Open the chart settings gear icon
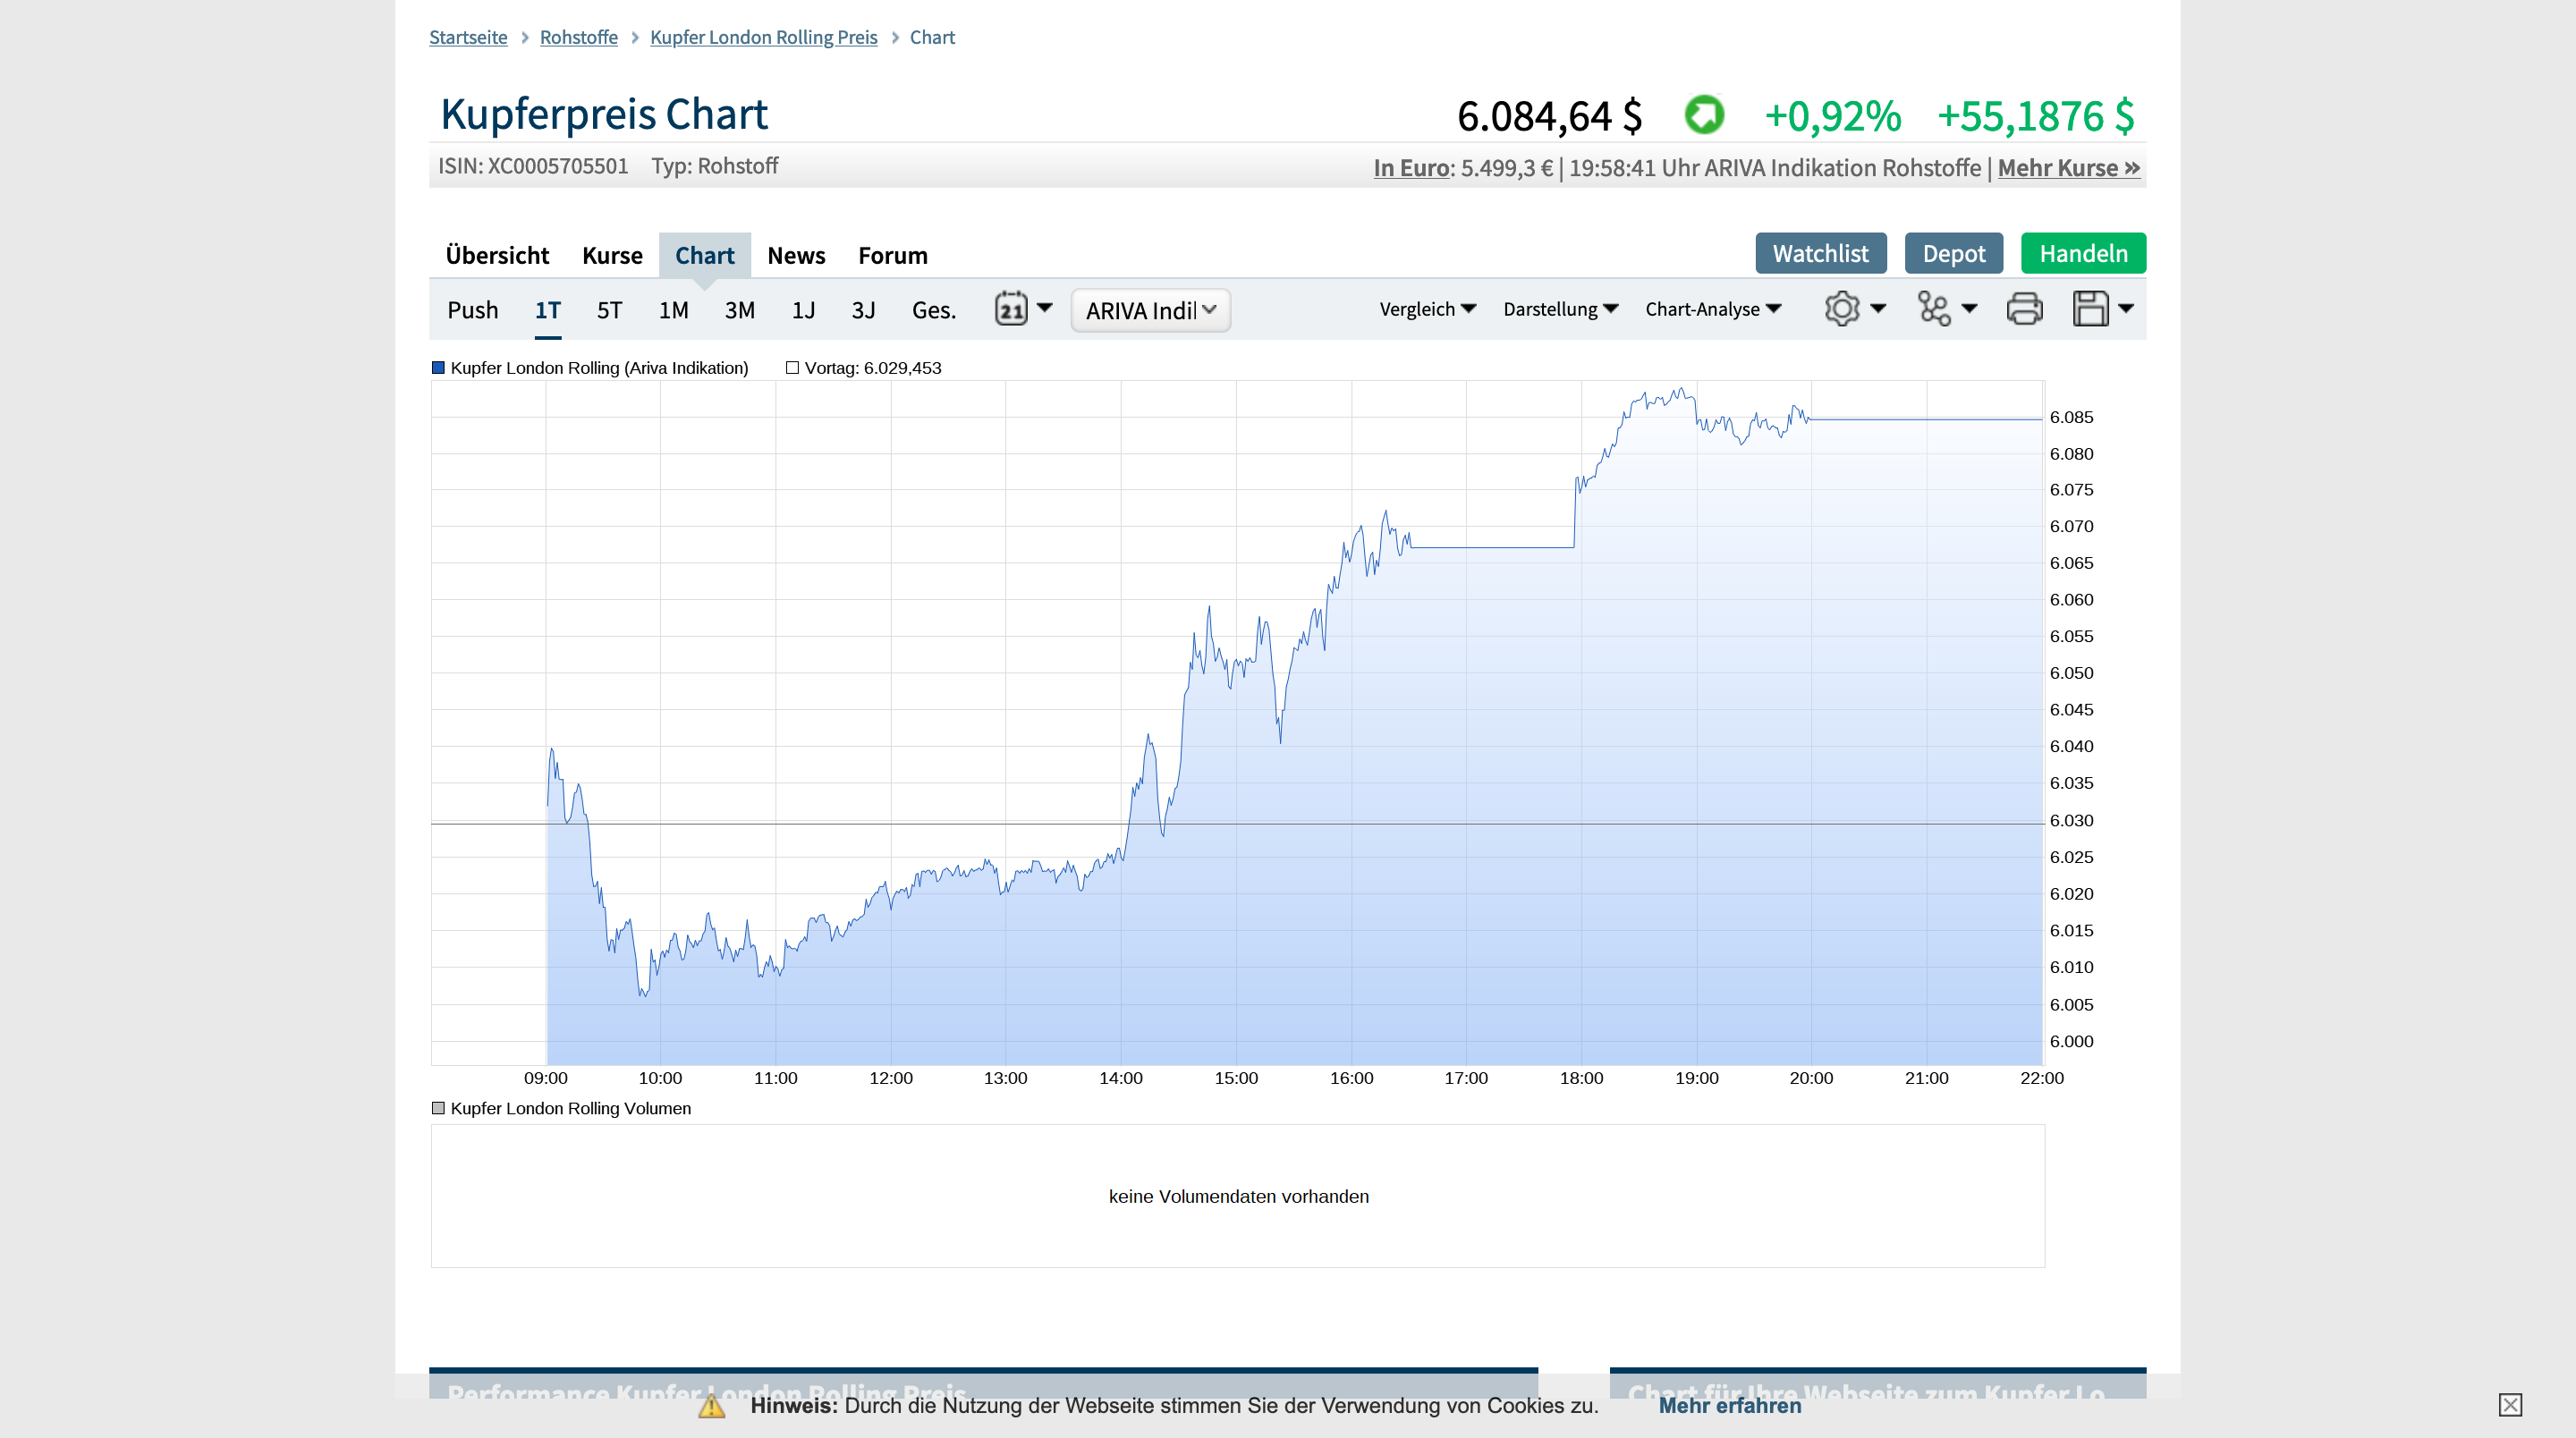The width and height of the screenshot is (2576, 1438). click(x=1841, y=309)
